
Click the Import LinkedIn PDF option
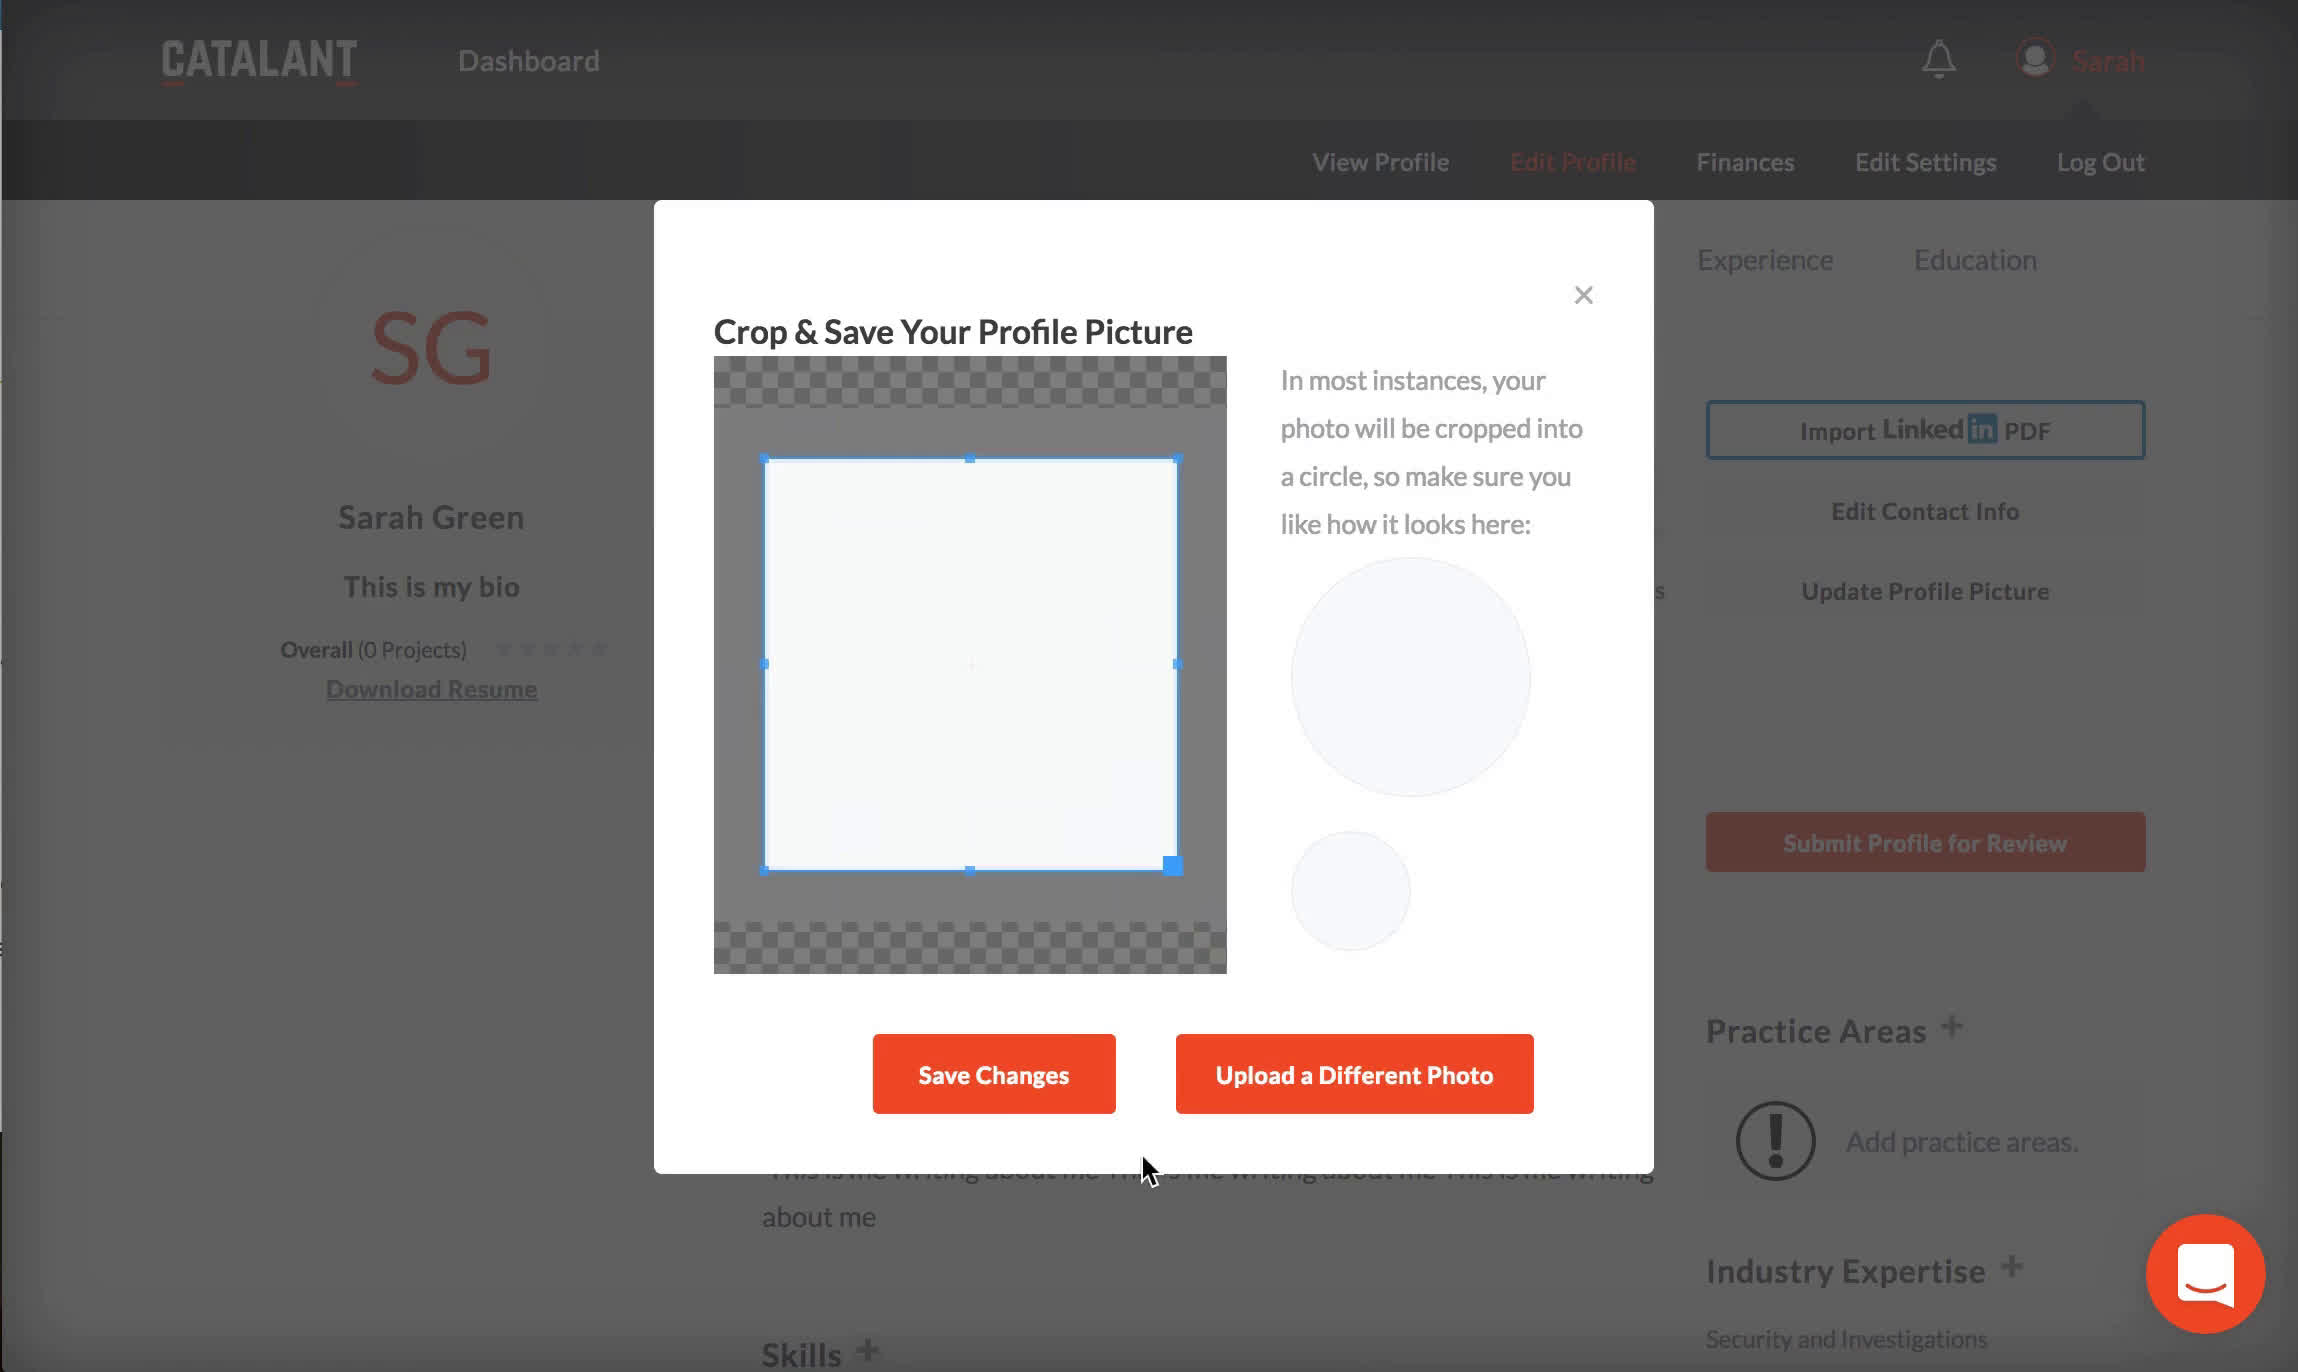[x=1926, y=430]
